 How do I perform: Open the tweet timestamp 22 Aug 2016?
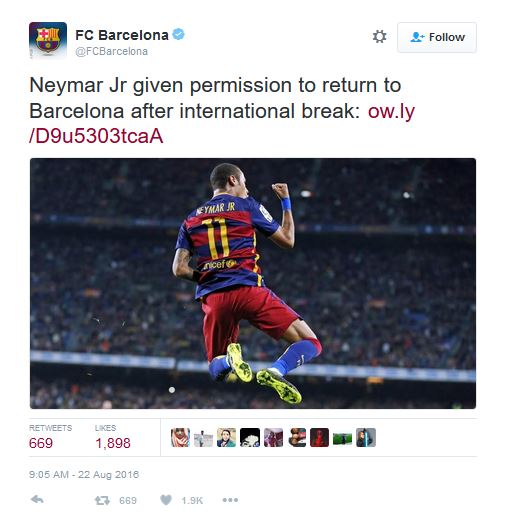84,475
